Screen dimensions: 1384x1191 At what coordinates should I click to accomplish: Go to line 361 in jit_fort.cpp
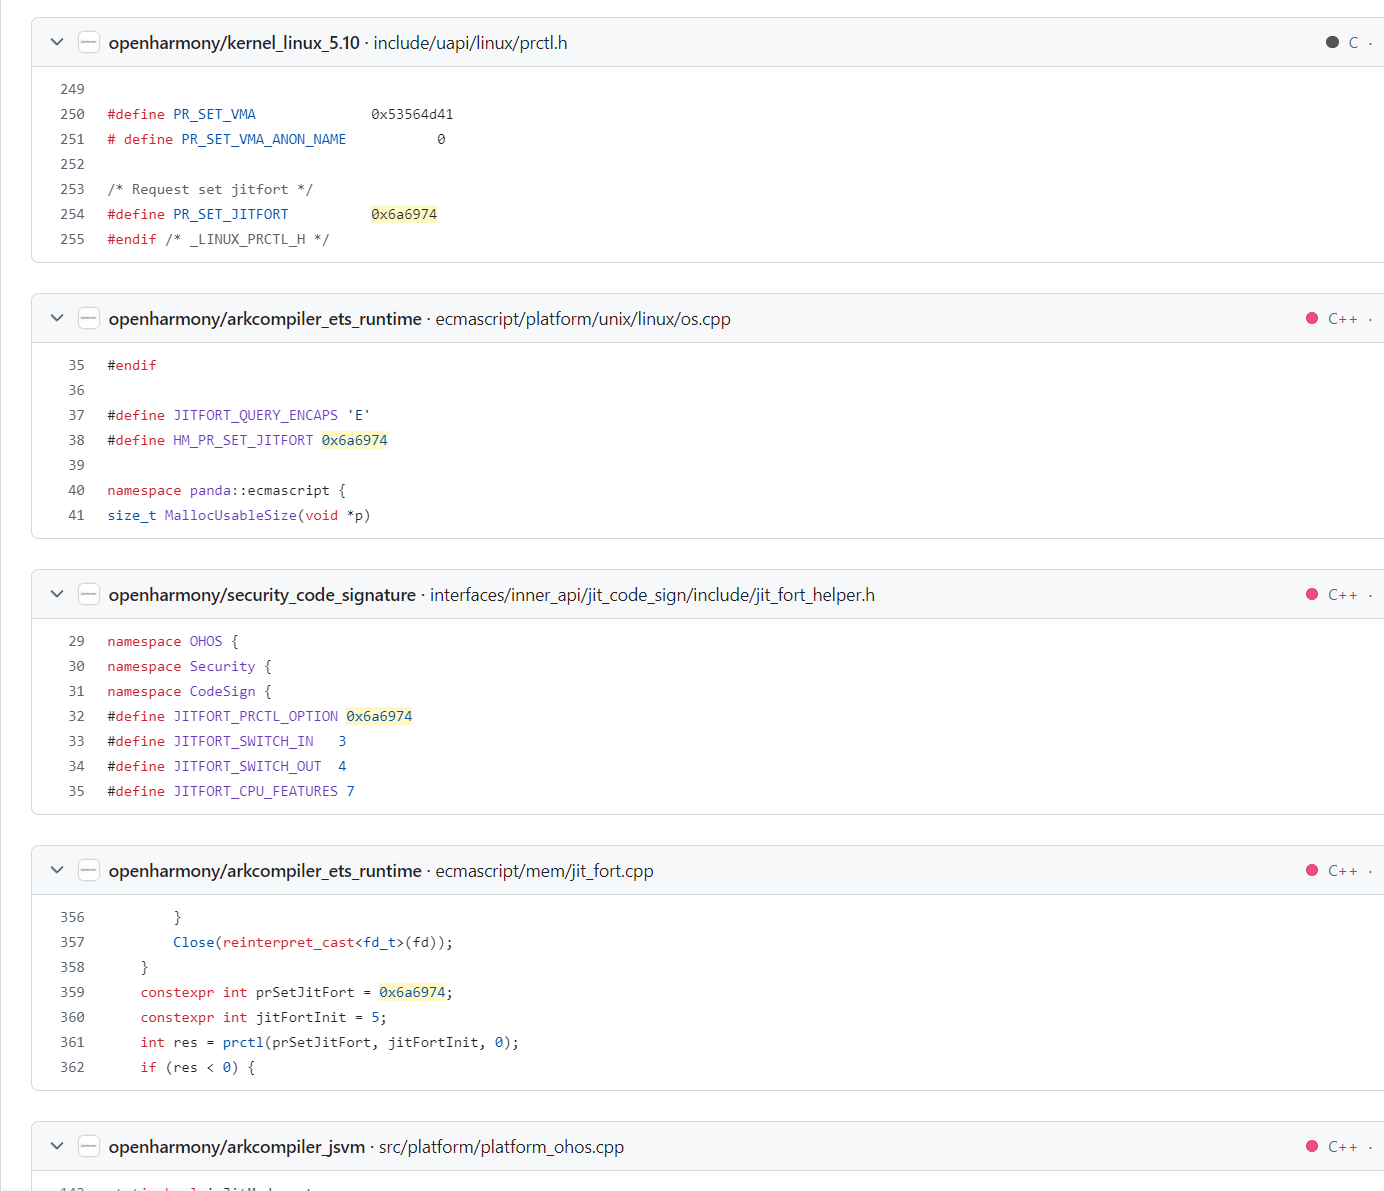72,1042
